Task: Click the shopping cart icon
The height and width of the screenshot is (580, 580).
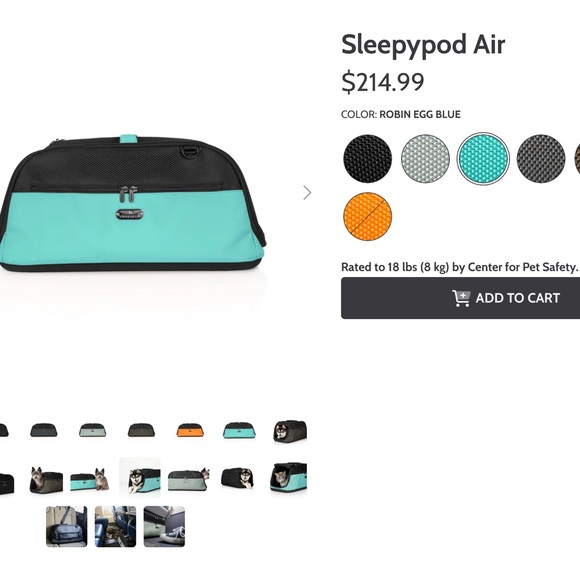Action: click(461, 298)
